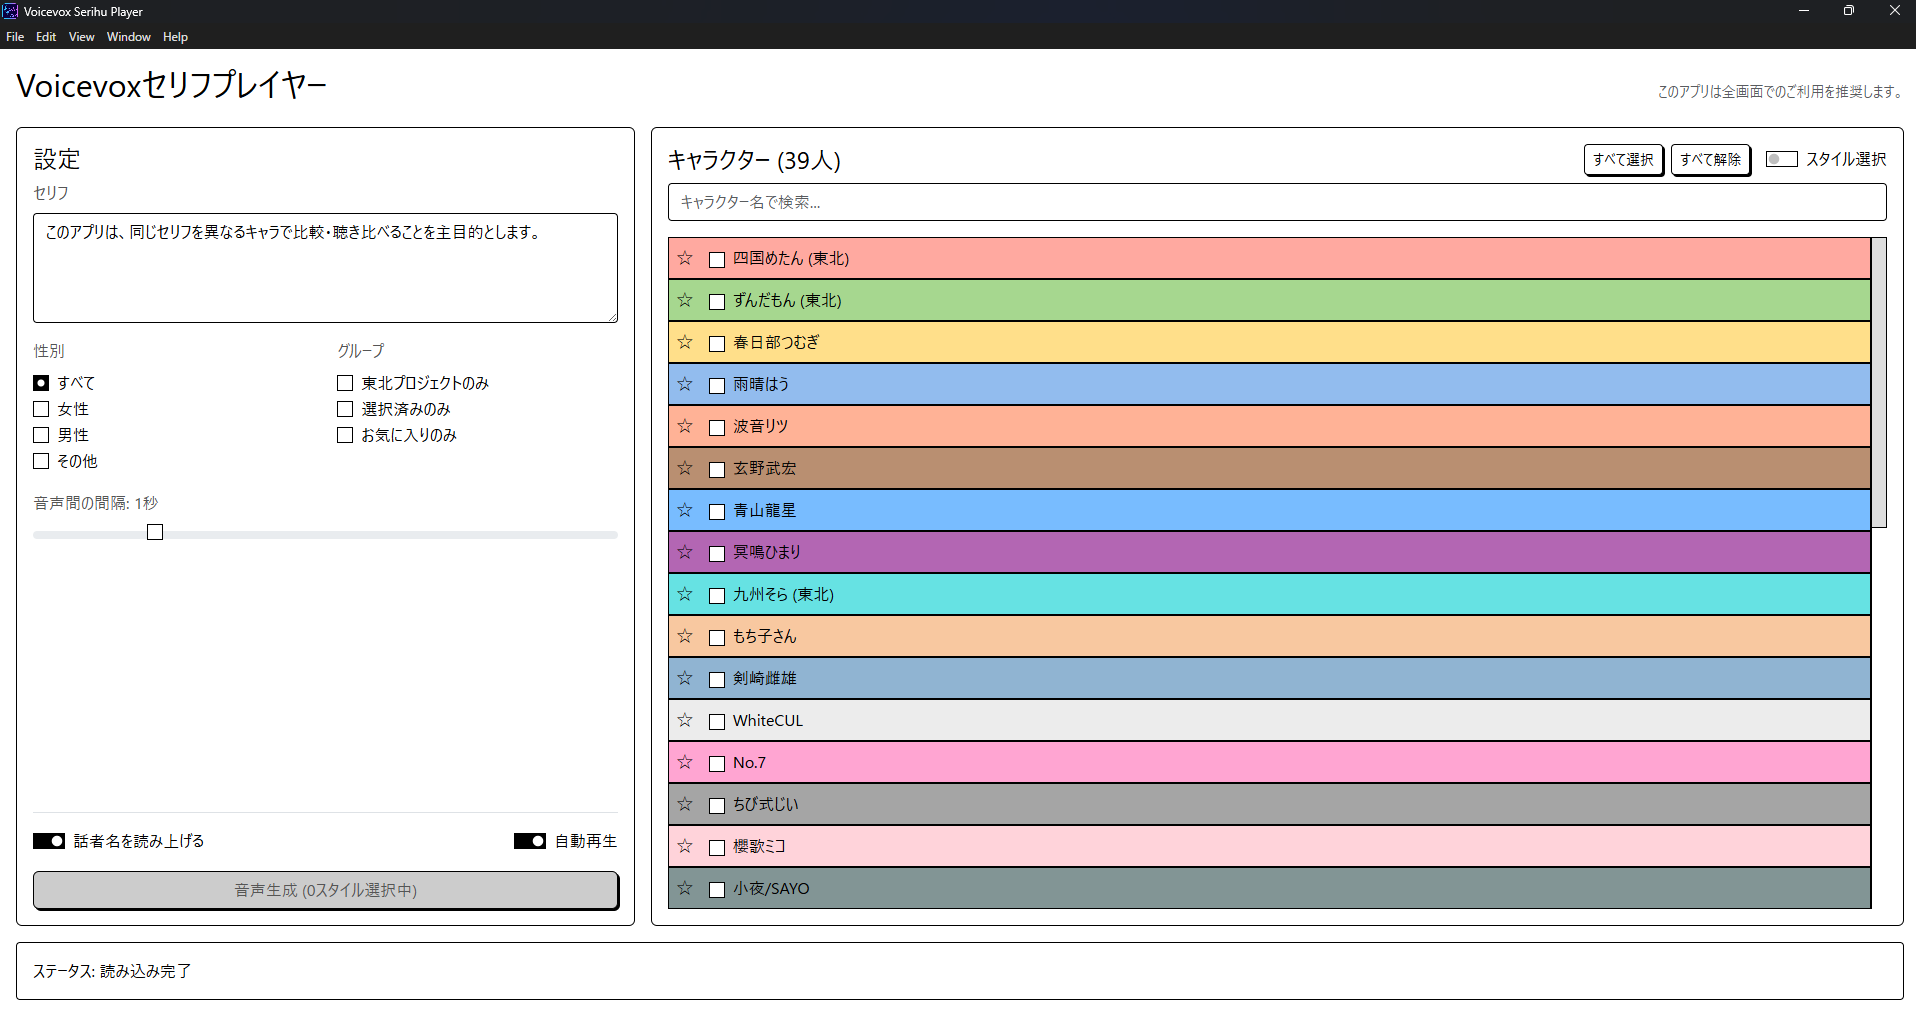Check 選択済みのみ group filter
Image resolution: width=1916 pixels, height=1027 pixels.
pyautogui.click(x=345, y=409)
